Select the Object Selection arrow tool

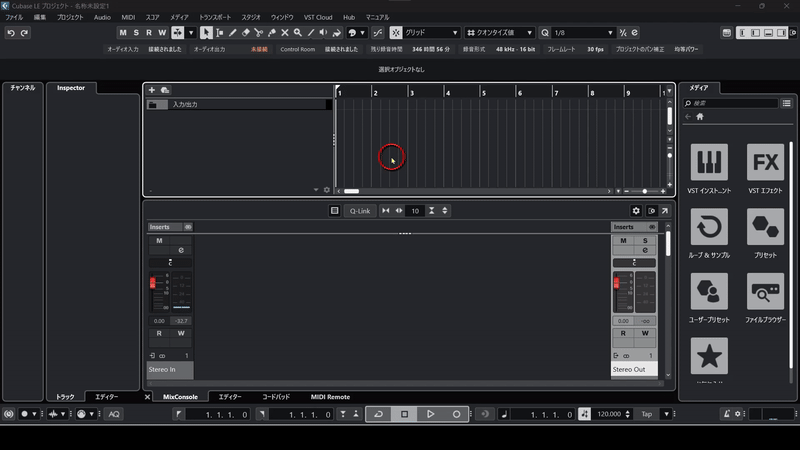pyautogui.click(x=206, y=33)
